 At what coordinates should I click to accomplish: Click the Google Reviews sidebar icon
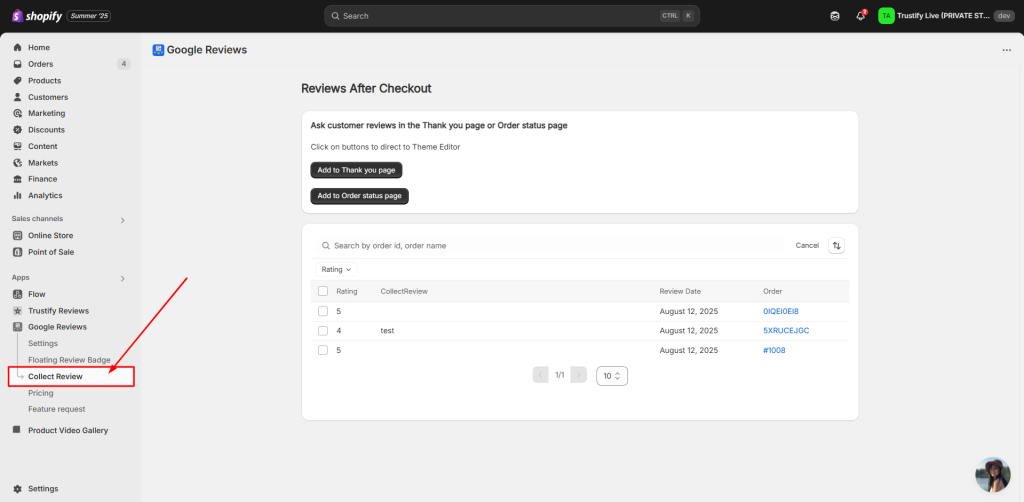pos(18,327)
